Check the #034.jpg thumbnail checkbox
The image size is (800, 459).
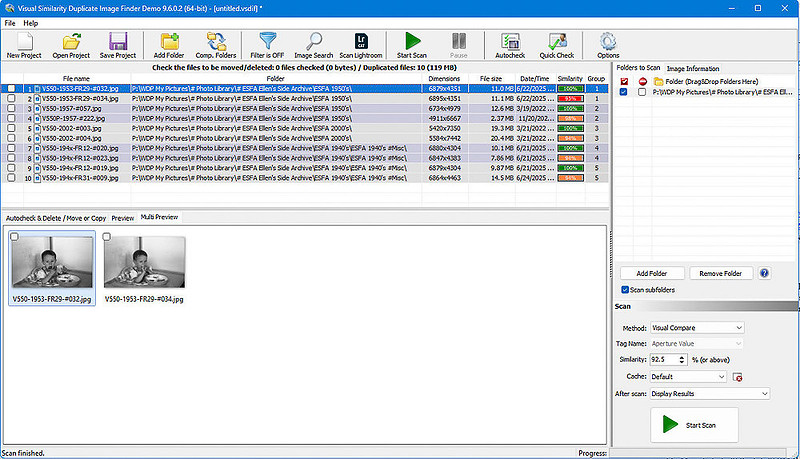coord(107,237)
